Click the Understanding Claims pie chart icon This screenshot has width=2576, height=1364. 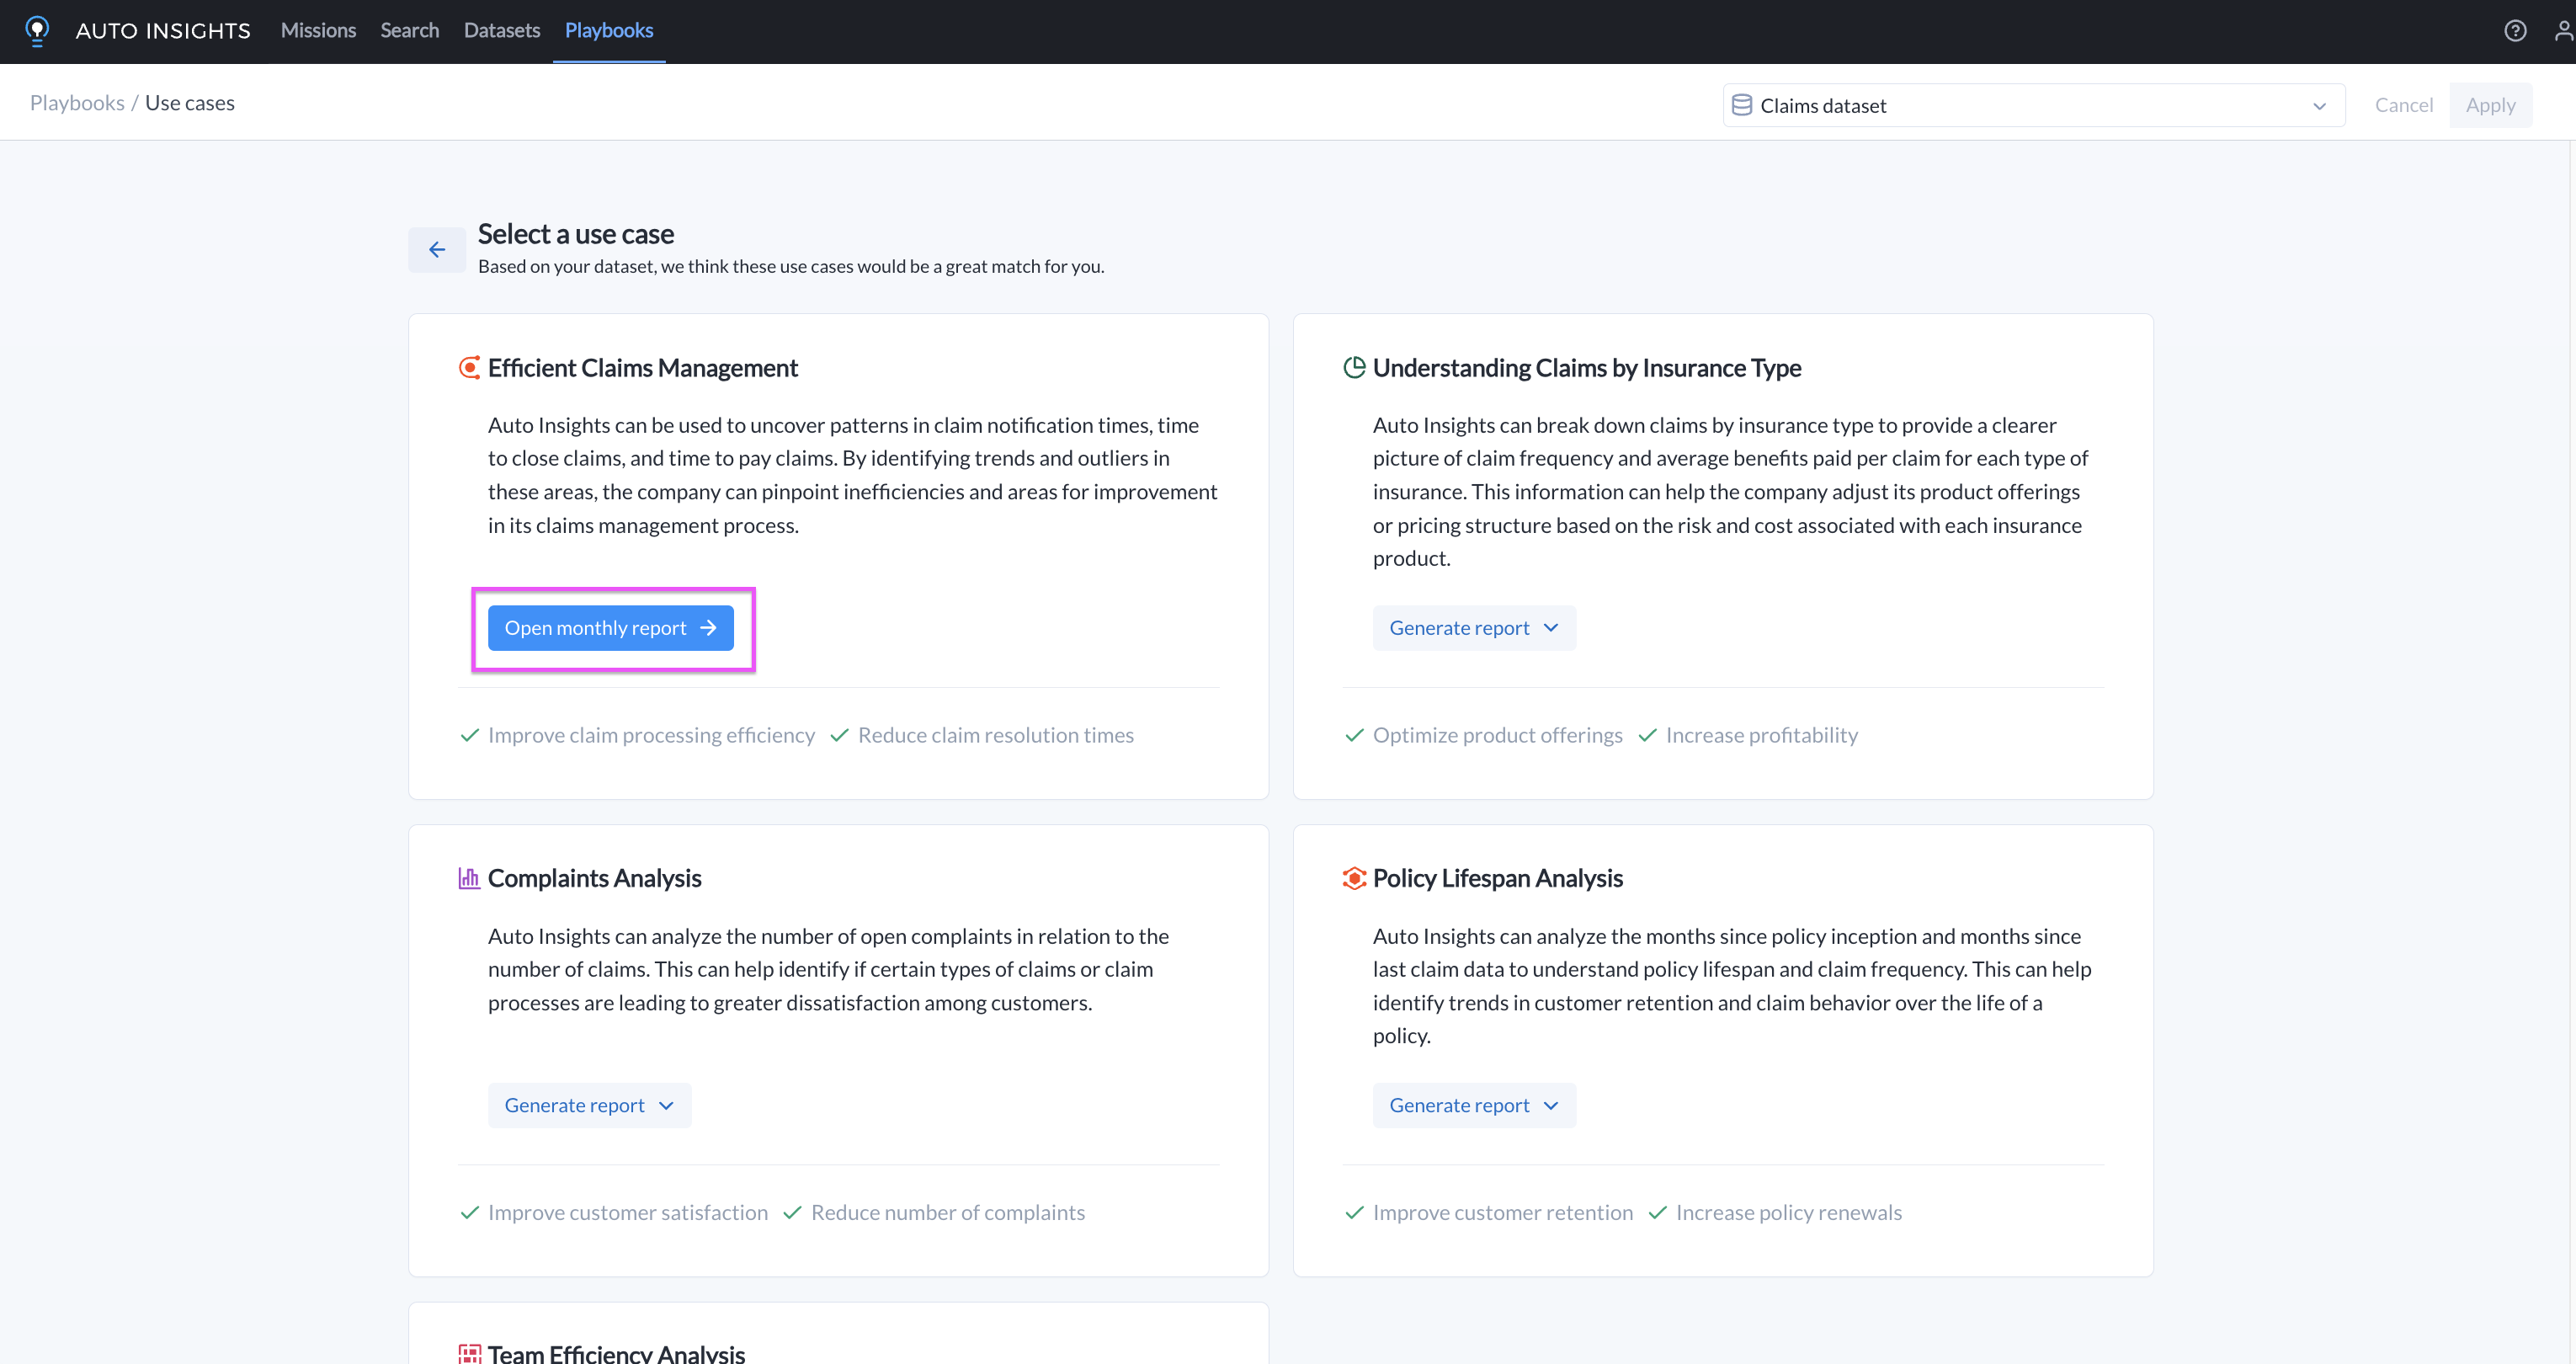click(1354, 368)
